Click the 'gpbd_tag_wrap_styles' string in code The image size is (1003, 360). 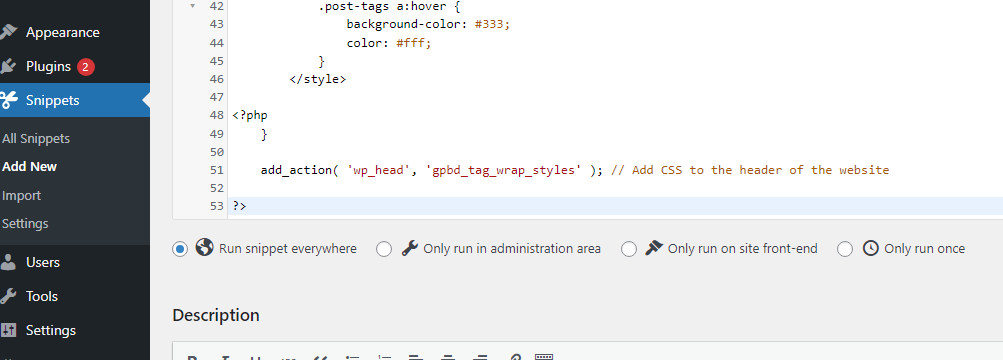click(x=503, y=170)
